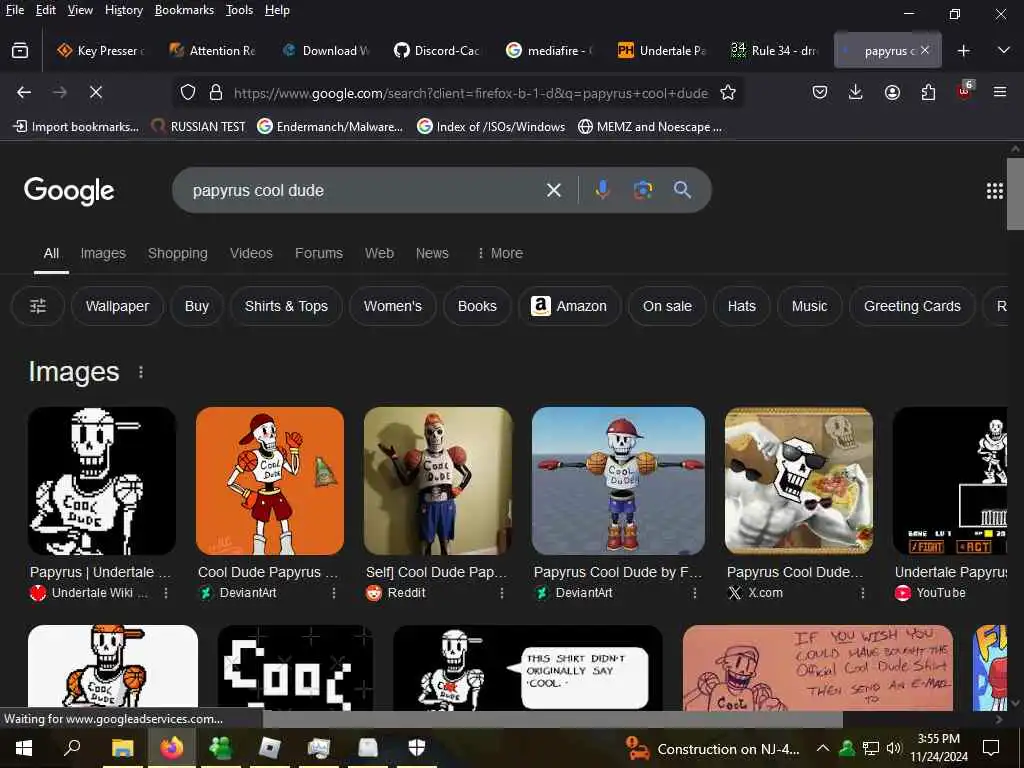This screenshot has width=1024, height=768.
Task: Open the Windows Start menu
Action: click(x=24, y=748)
